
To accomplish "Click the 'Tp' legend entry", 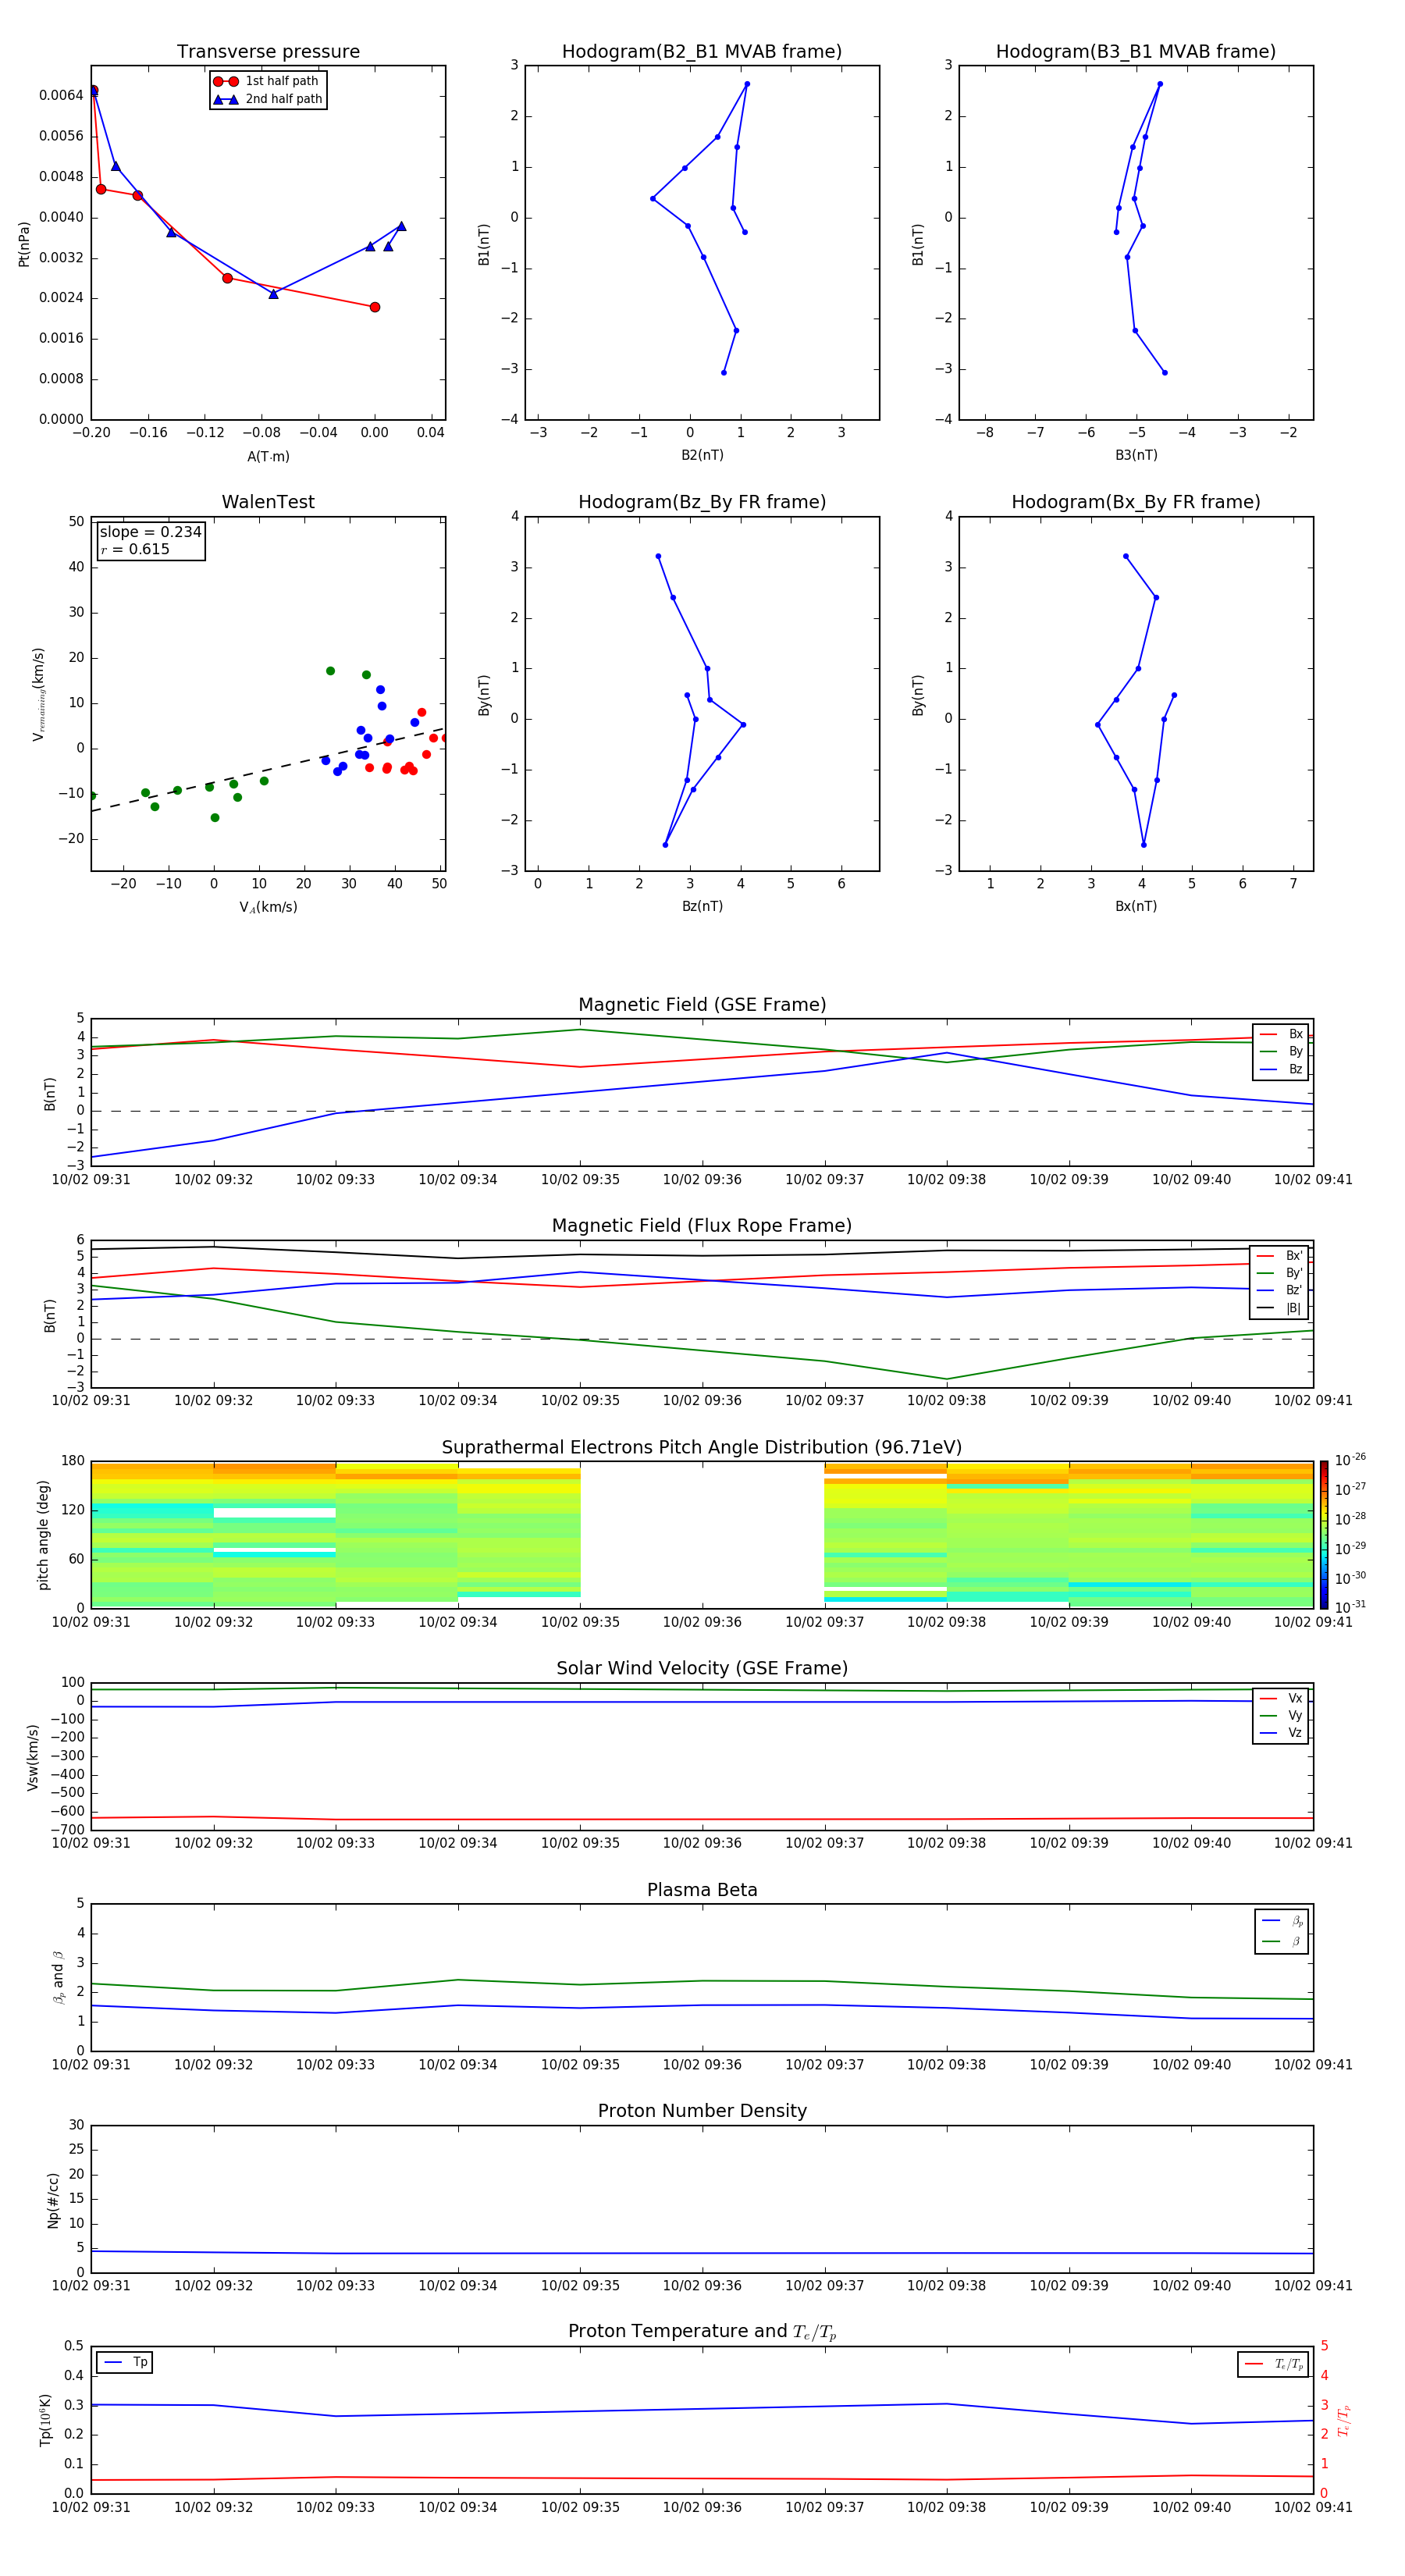I will tap(125, 2362).
